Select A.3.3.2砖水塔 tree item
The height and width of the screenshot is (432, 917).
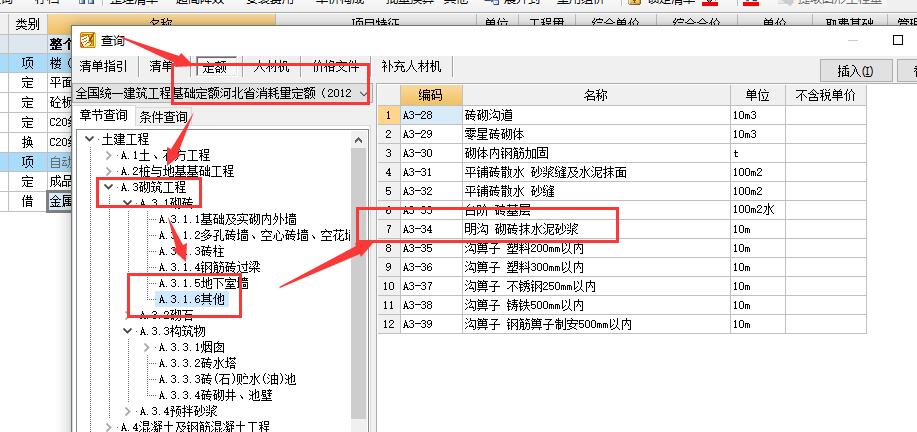coord(198,363)
